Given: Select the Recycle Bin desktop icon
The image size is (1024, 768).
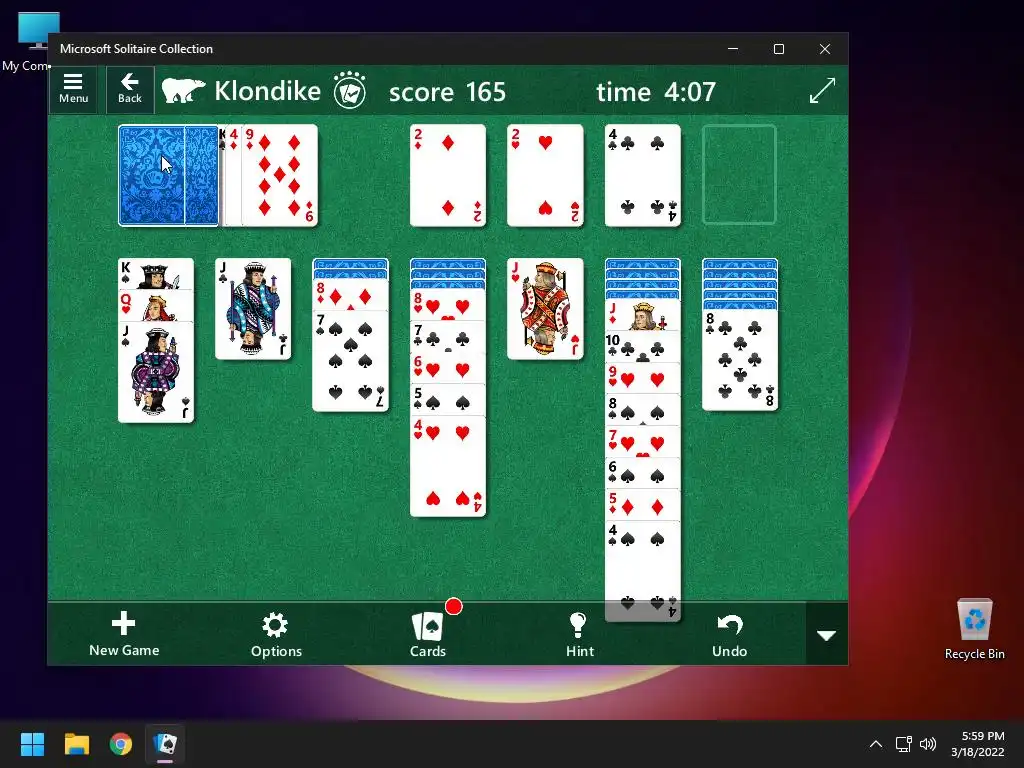Looking at the screenshot, I should click(974, 628).
